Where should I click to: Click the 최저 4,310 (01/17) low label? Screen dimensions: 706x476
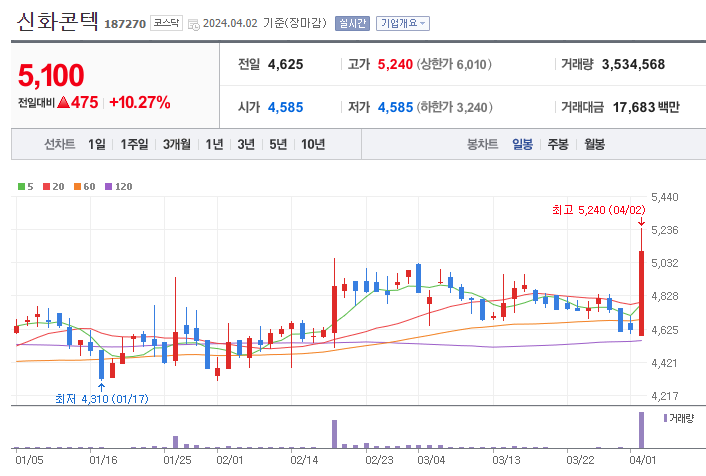pyautogui.click(x=102, y=399)
